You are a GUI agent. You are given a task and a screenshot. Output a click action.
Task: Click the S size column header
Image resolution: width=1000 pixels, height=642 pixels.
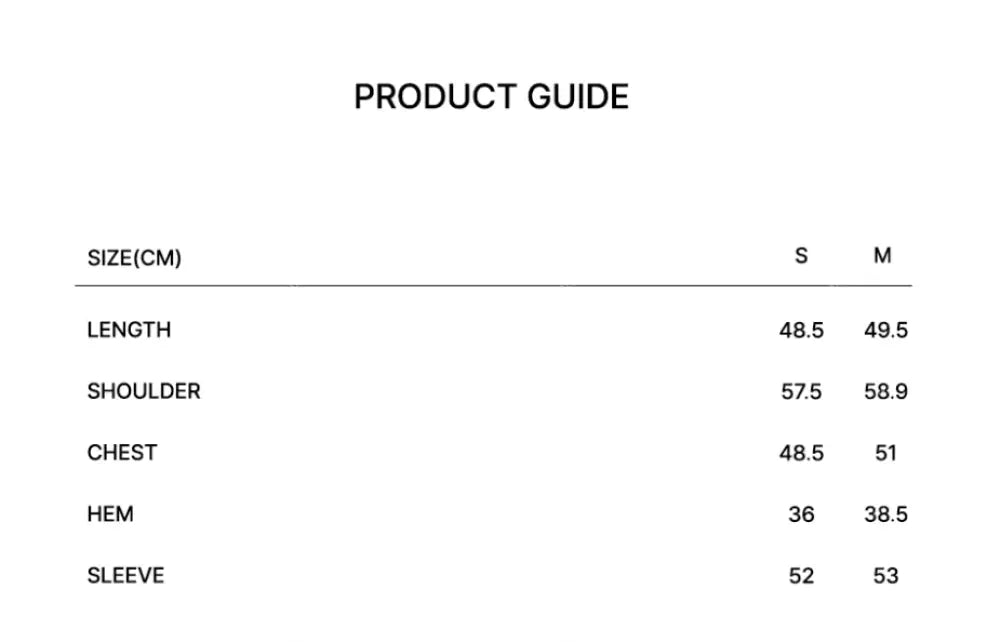801,256
